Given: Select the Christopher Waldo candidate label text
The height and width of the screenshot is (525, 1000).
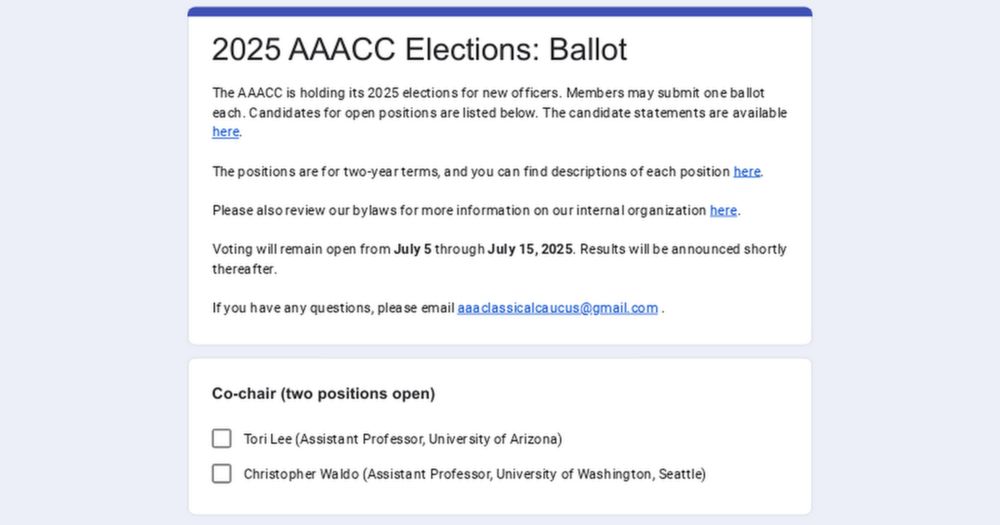Looking at the screenshot, I should (474, 474).
